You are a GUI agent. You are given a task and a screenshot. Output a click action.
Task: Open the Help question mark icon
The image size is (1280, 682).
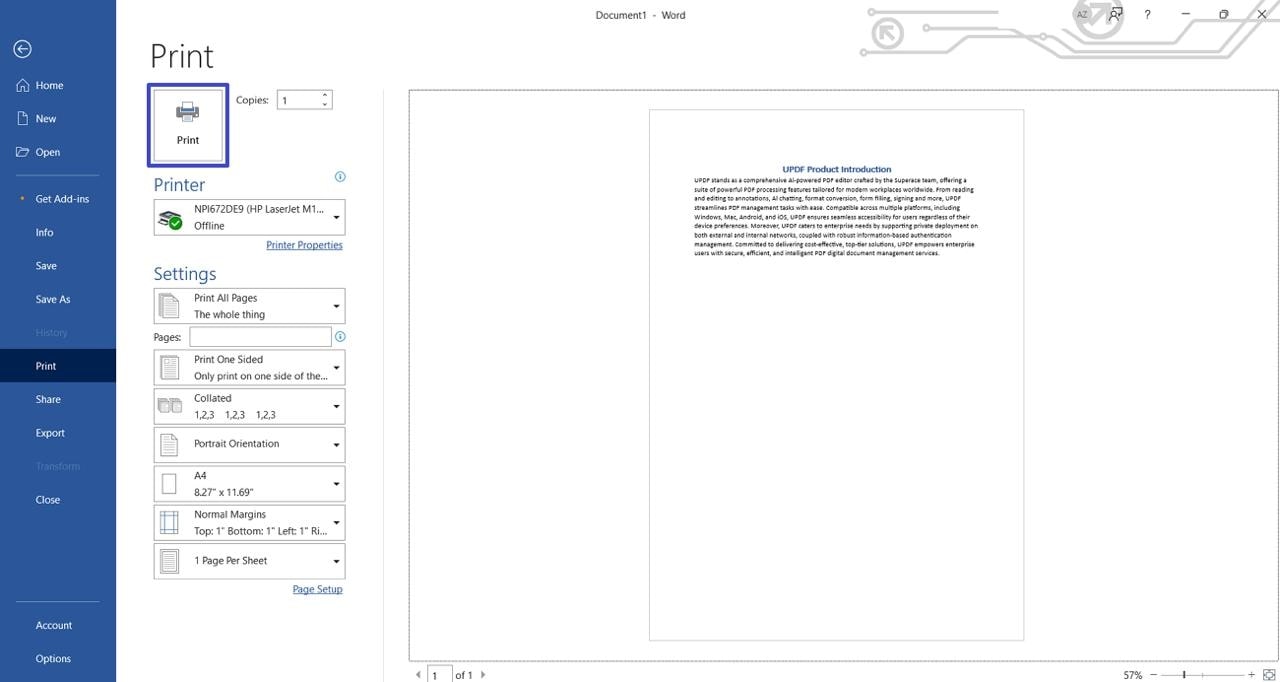click(1147, 15)
